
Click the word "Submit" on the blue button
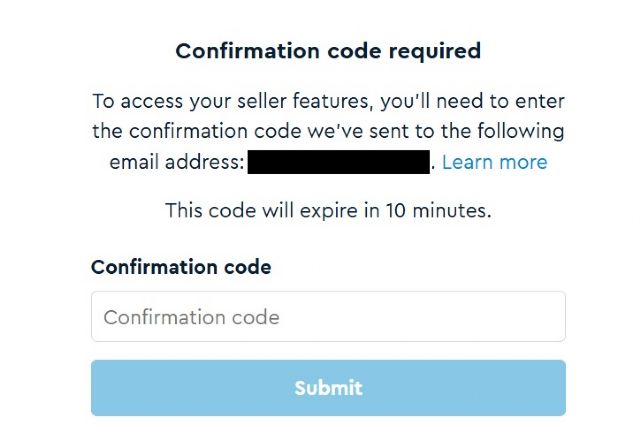click(328, 388)
